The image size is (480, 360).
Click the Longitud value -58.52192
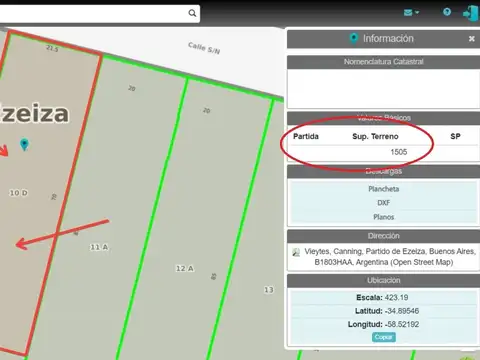click(x=402, y=324)
